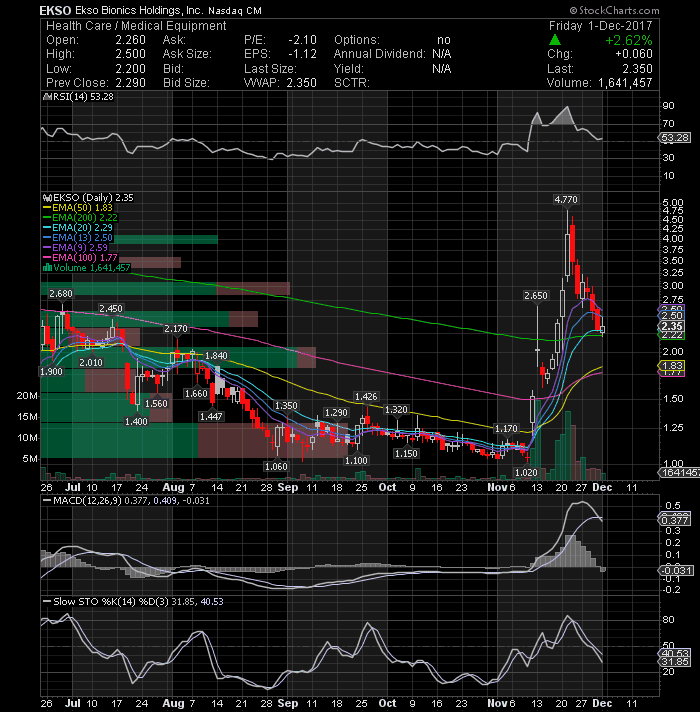
Task: Click the Friday 1-Dec-2017 date text
Action: coord(600,25)
